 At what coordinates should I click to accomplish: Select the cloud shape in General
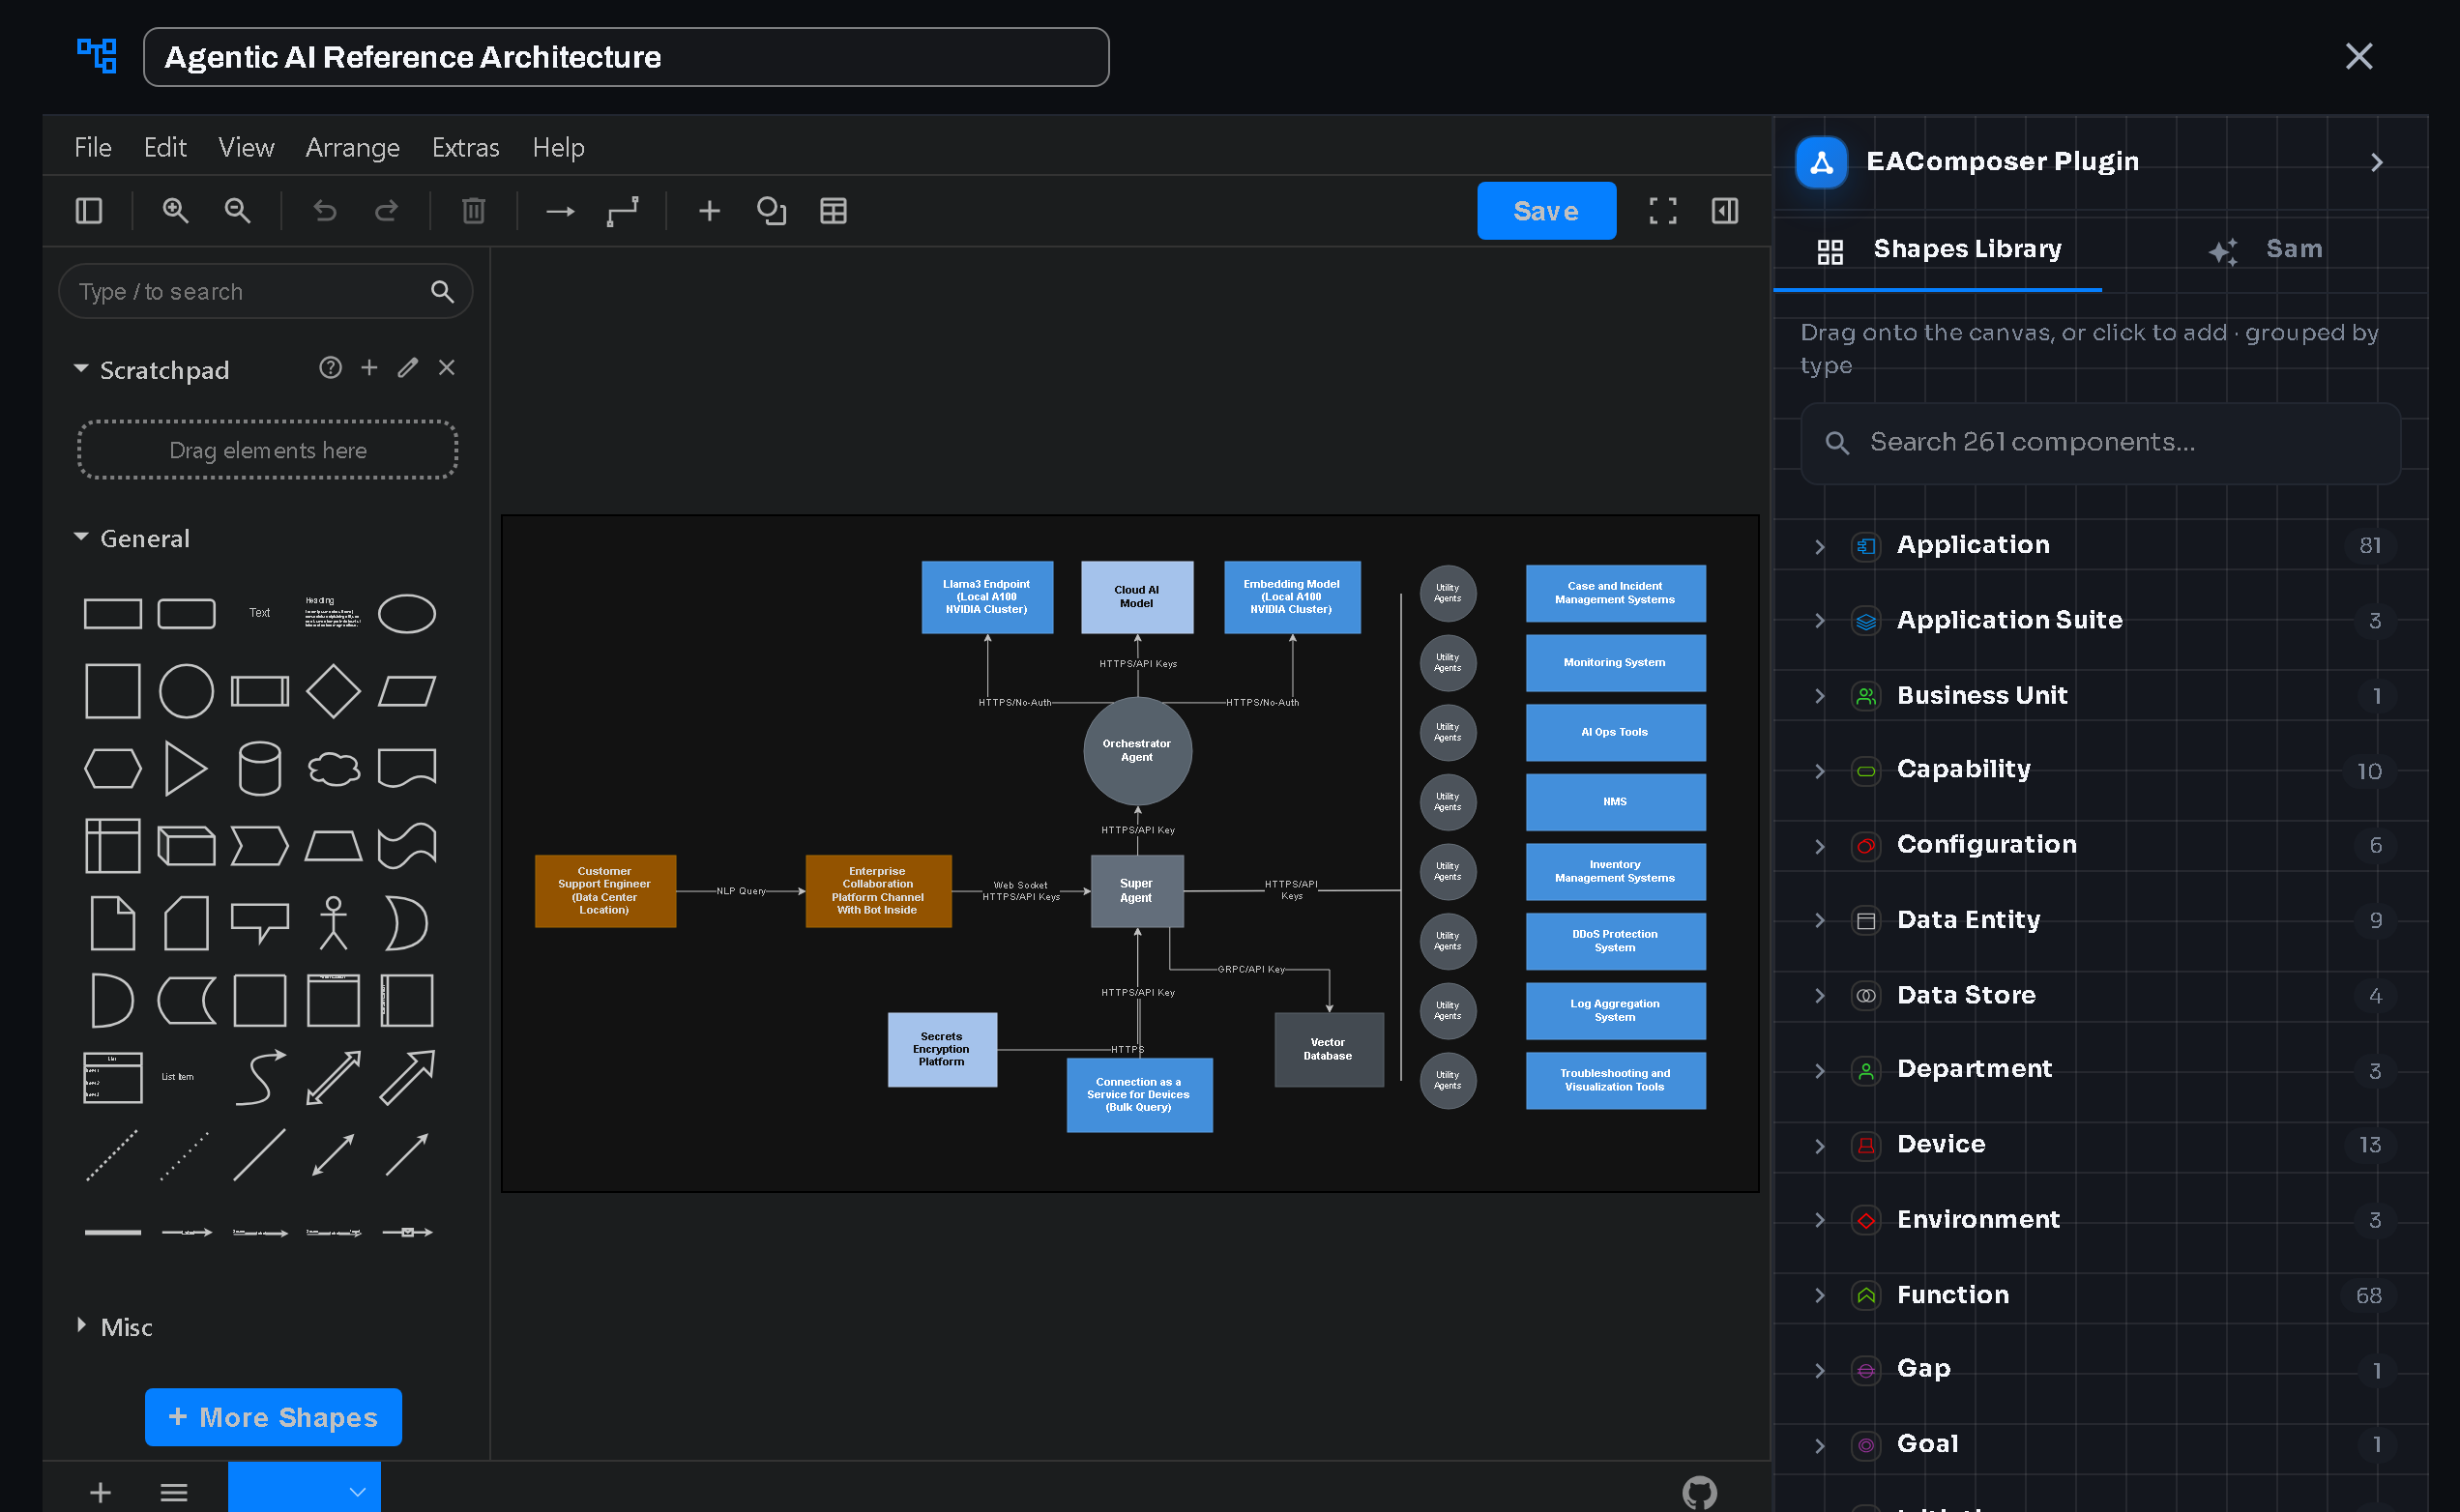click(x=333, y=769)
